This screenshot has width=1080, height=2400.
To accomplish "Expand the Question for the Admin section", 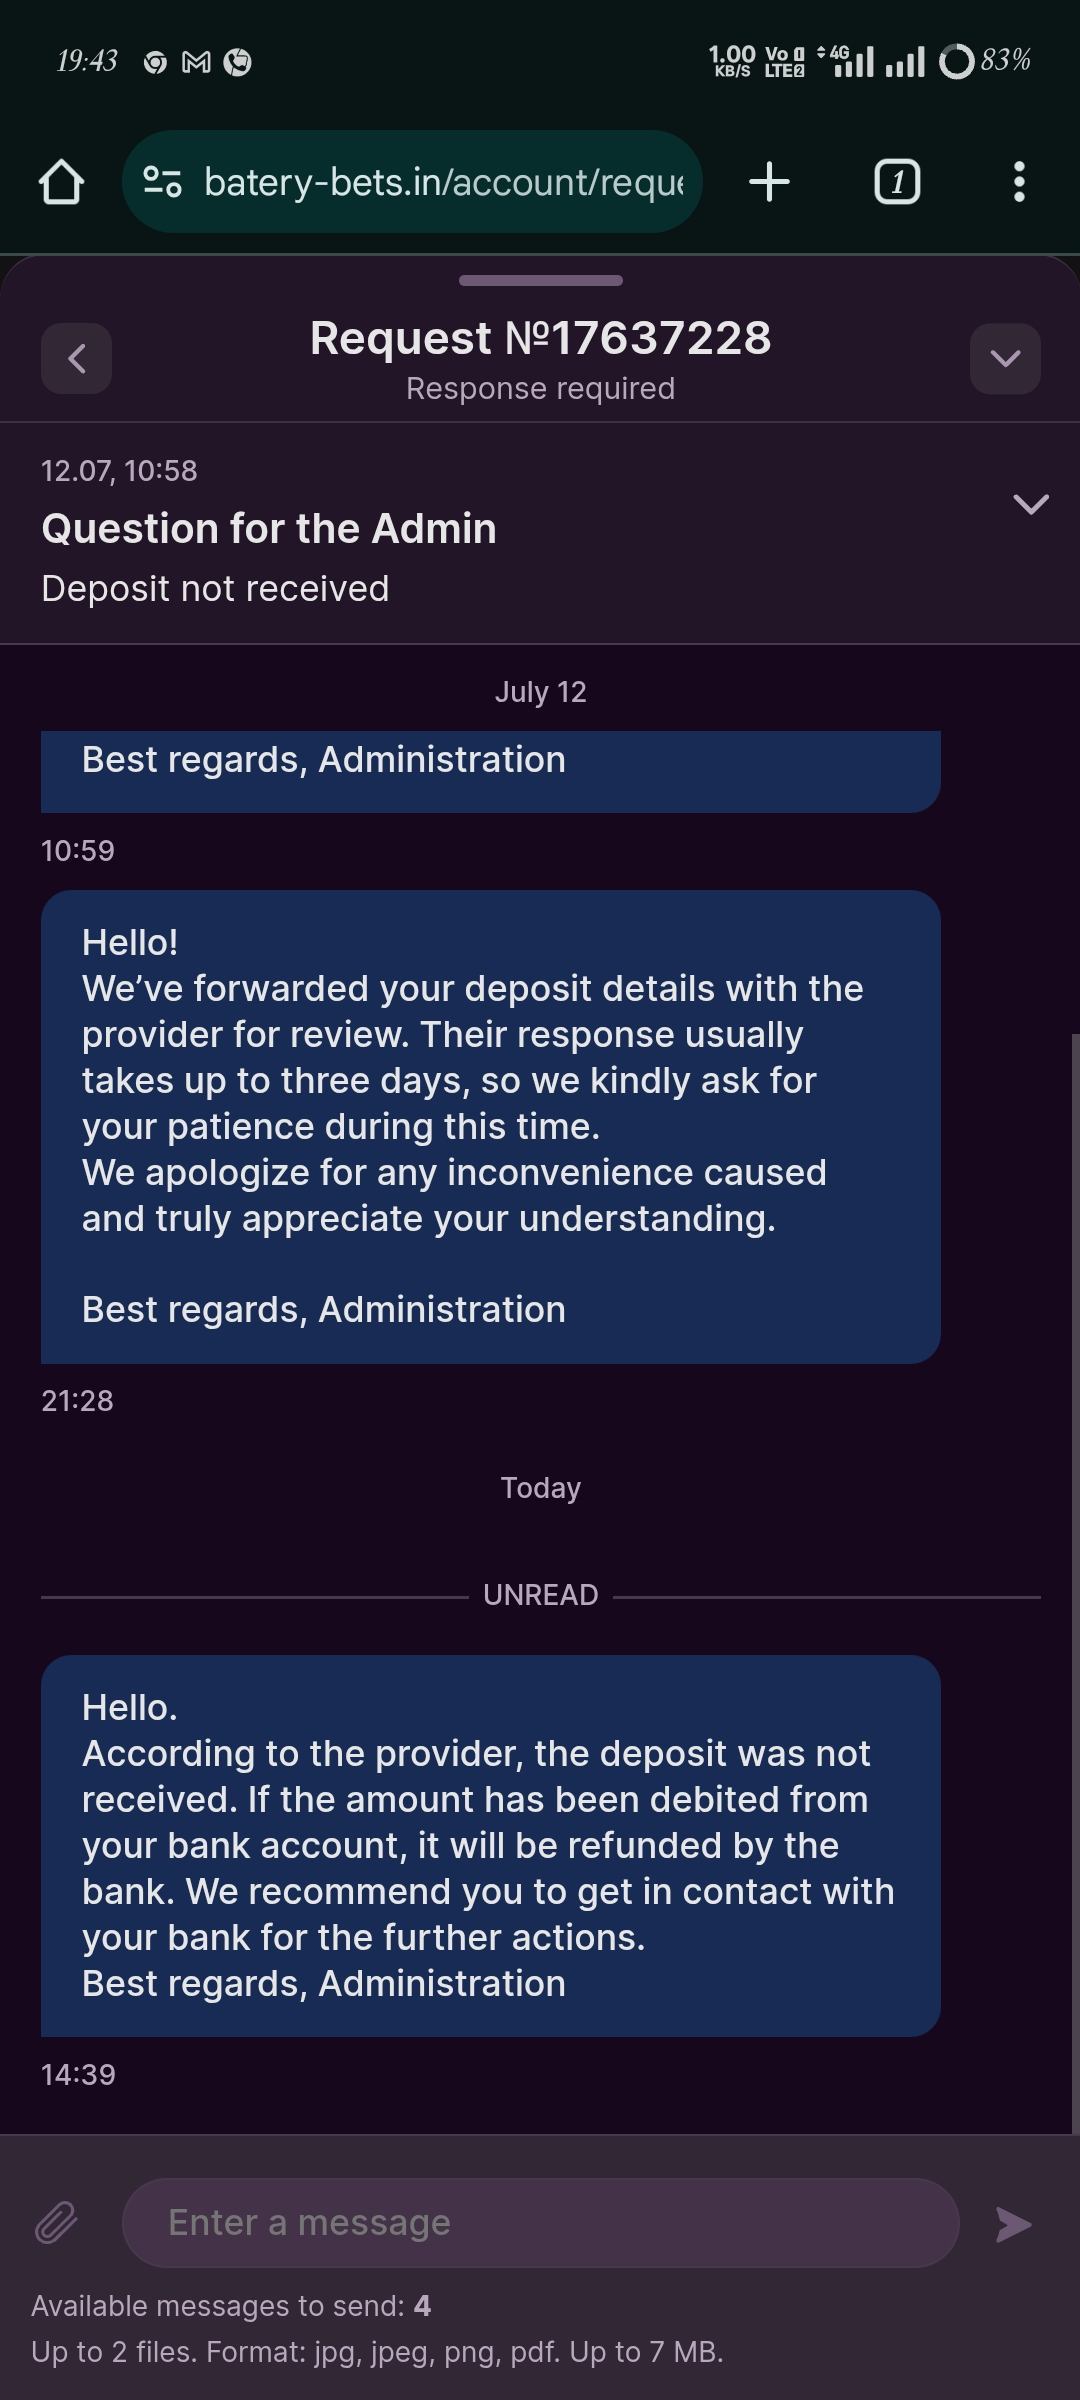I will click(1030, 504).
